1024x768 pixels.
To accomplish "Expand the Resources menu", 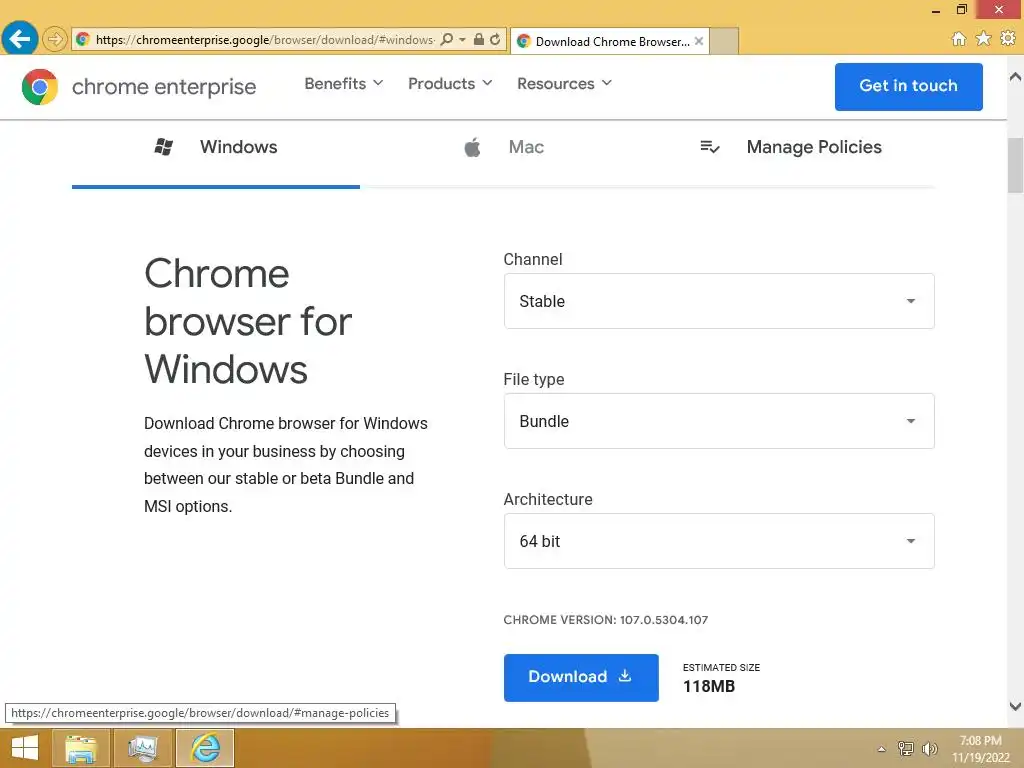I will 564,84.
